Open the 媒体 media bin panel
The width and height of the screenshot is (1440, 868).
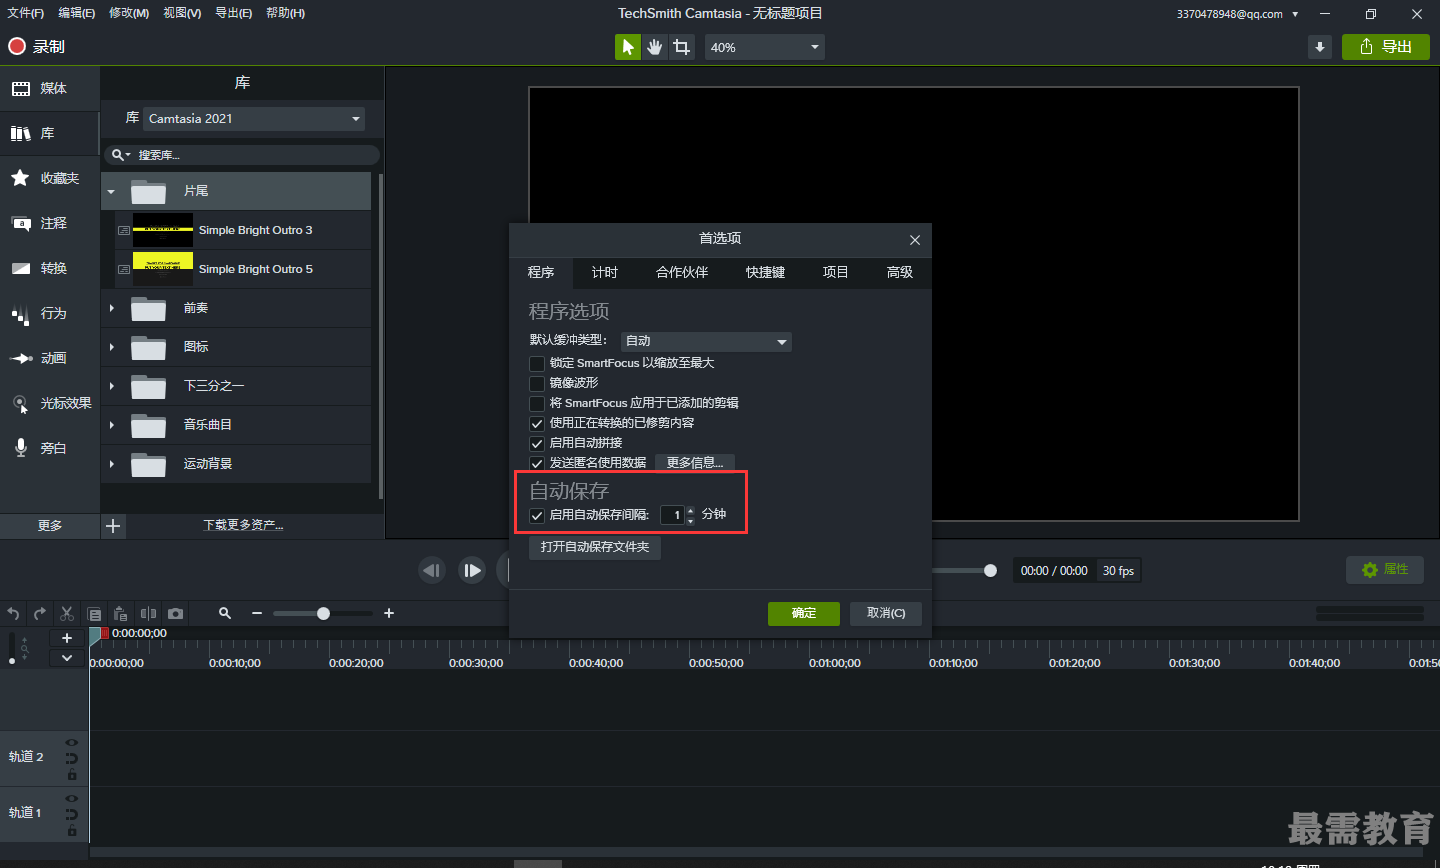click(x=50, y=89)
